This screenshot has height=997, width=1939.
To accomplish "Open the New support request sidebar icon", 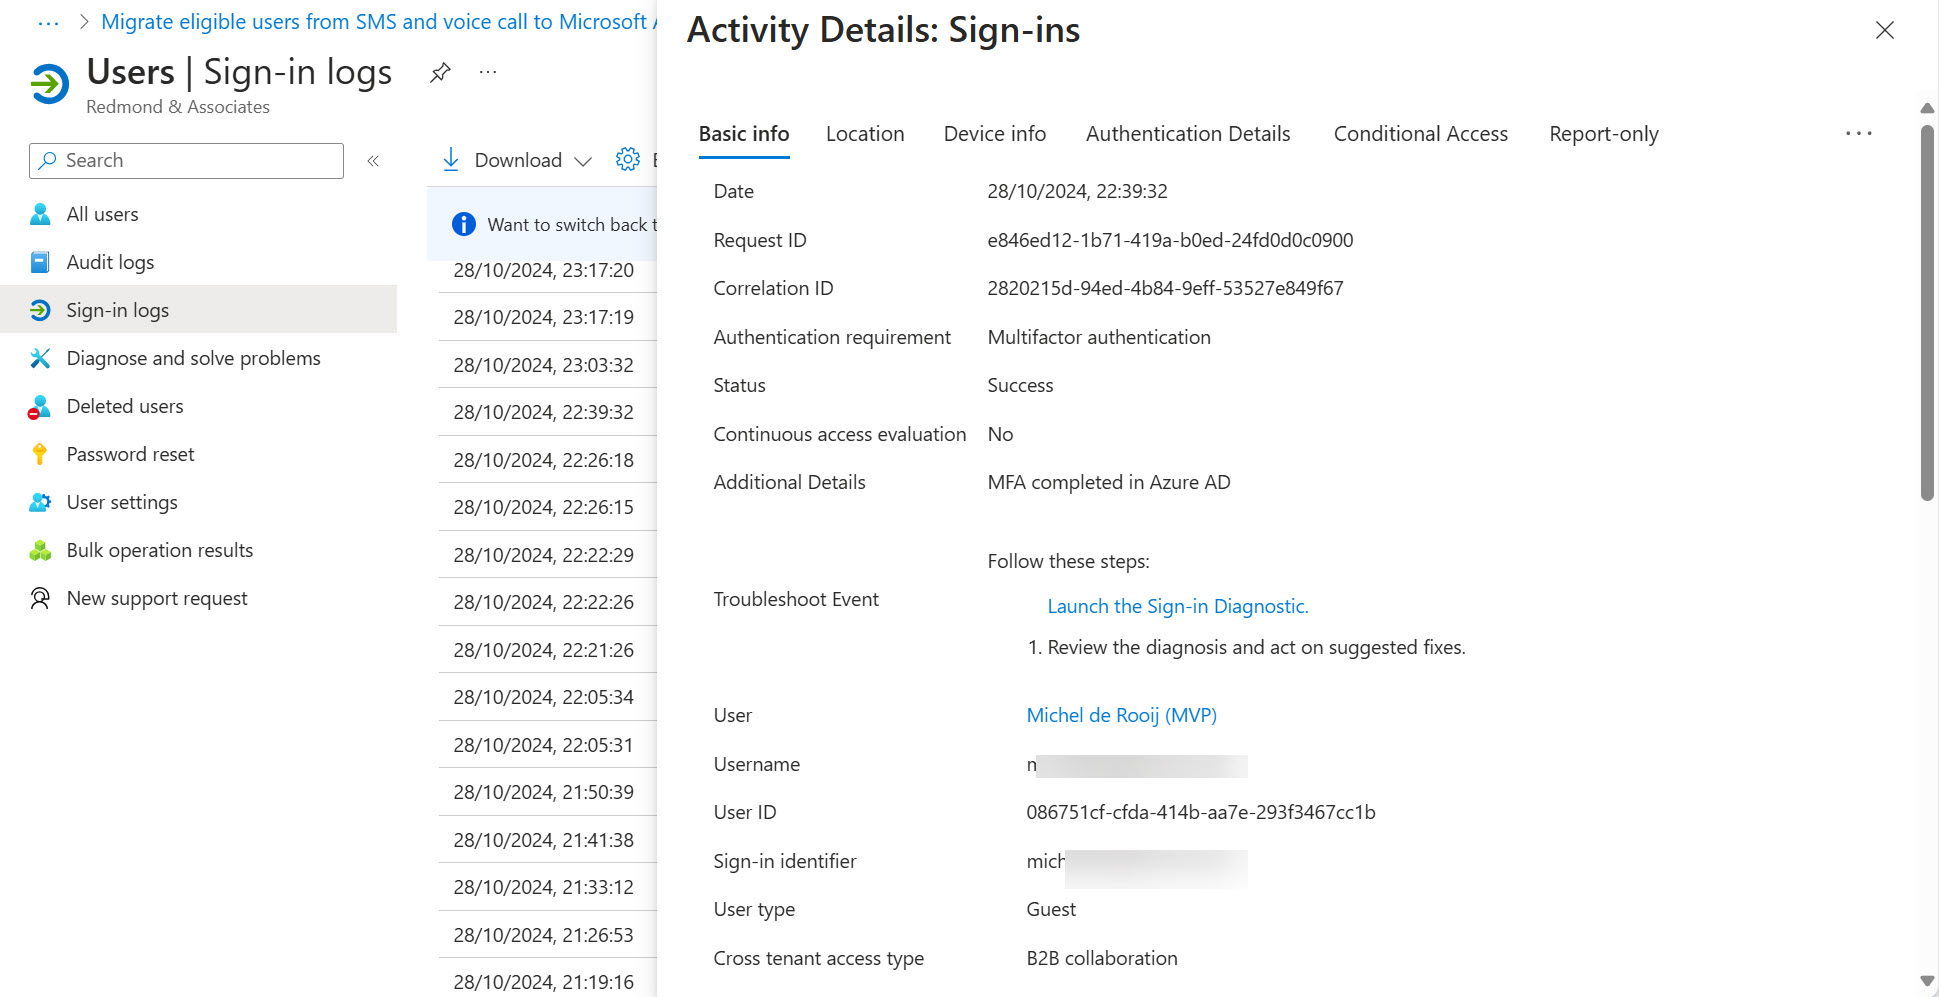I will click(x=40, y=598).
